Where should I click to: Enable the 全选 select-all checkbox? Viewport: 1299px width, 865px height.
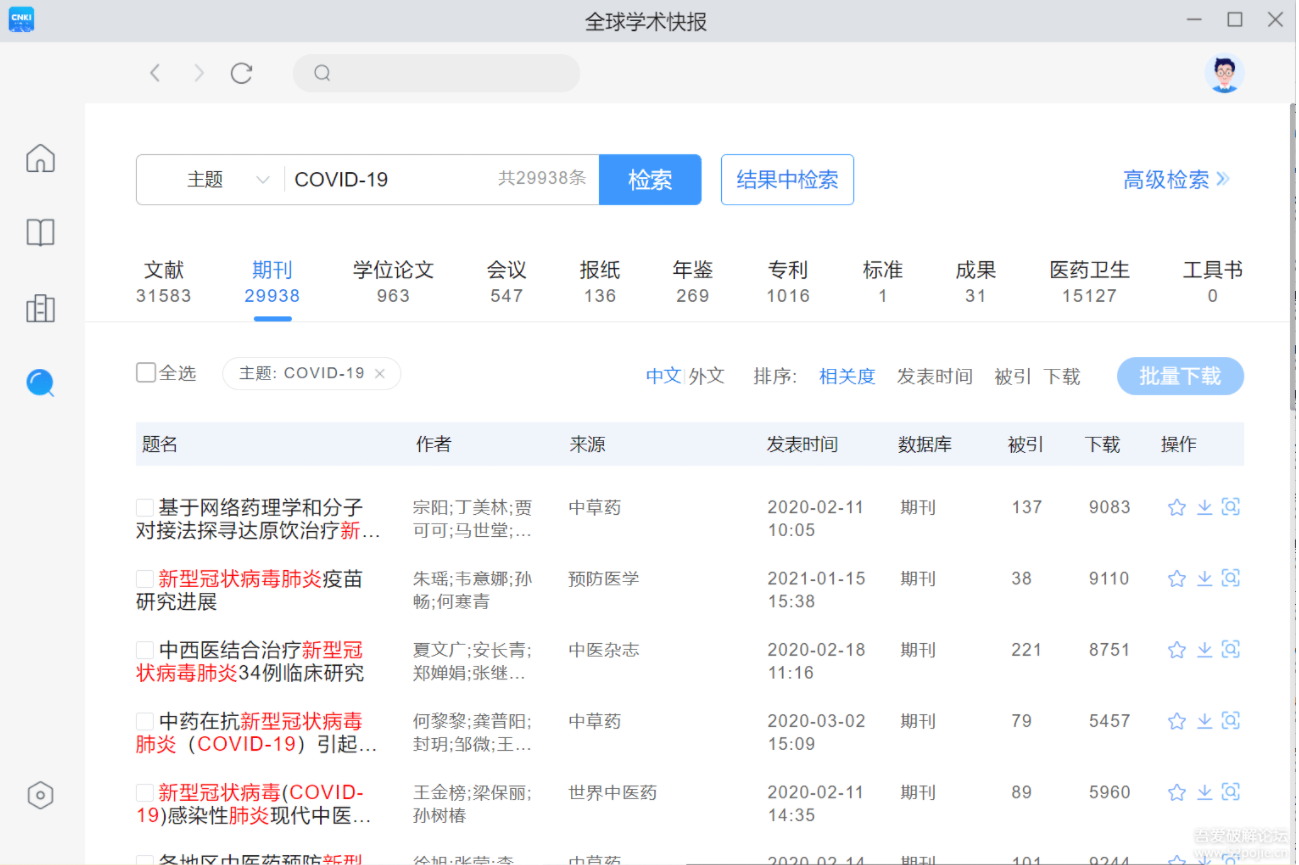pos(145,371)
